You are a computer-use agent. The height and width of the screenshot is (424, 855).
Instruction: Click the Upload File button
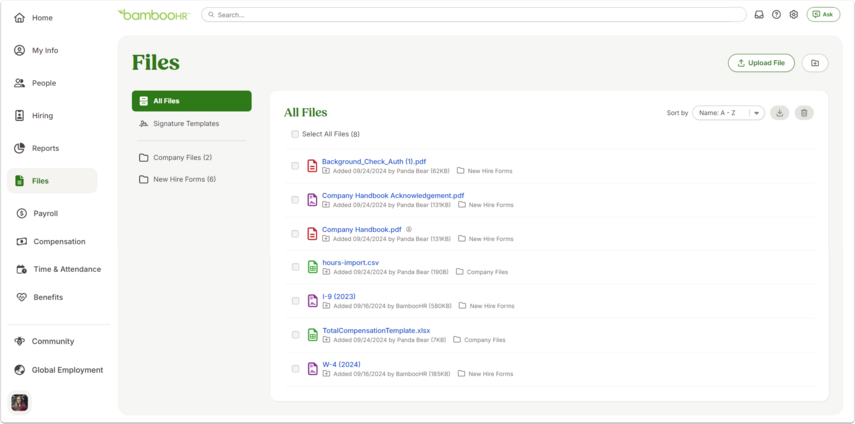pyautogui.click(x=761, y=63)
